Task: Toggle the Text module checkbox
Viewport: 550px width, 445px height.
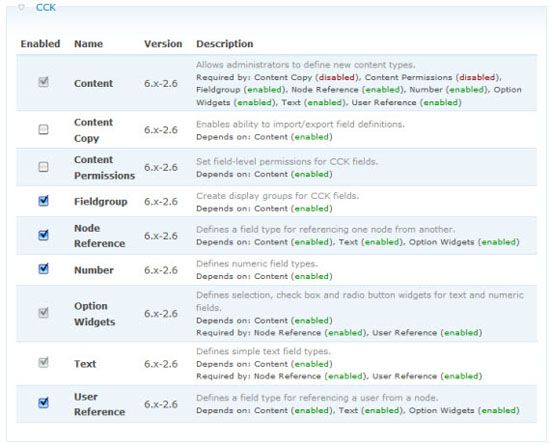Action: pyautogui.click(x=43, y=362)
